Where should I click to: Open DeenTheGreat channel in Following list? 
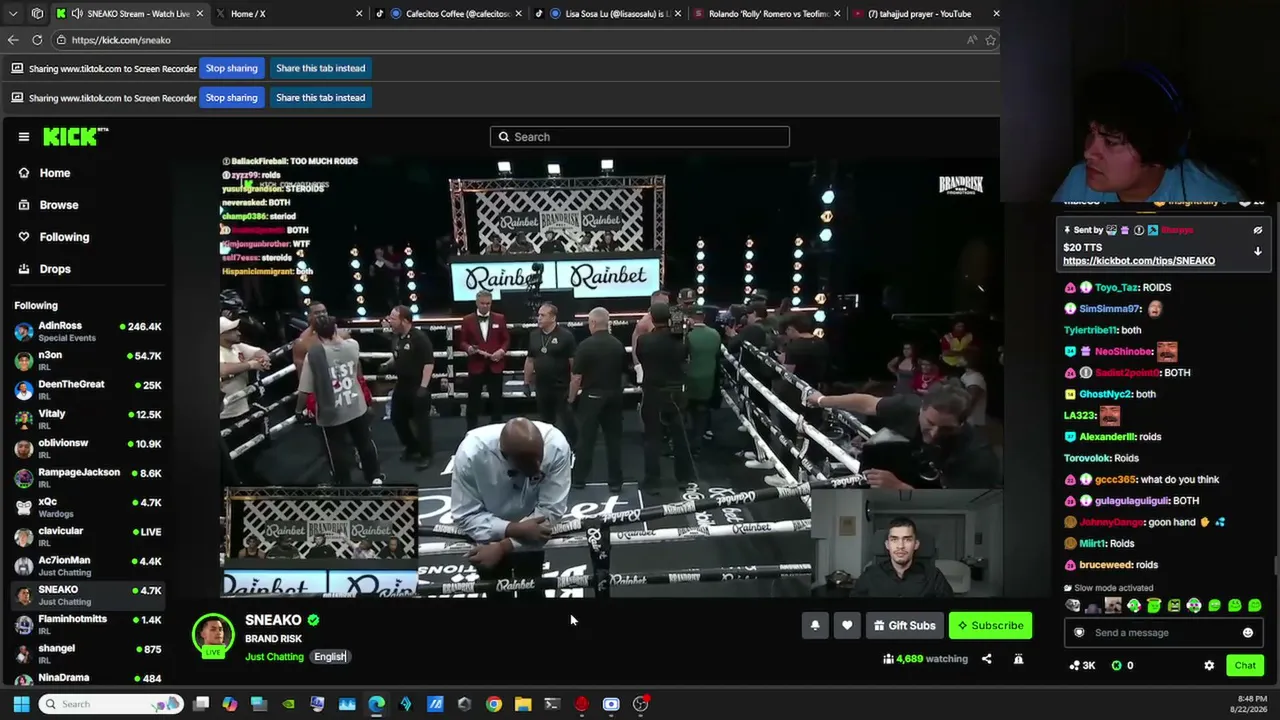point(88,389)
